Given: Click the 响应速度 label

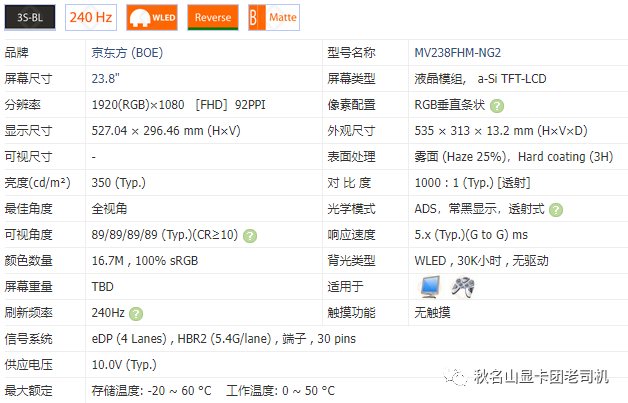Looking at the screenshot, I should click(x=351, y=235).
